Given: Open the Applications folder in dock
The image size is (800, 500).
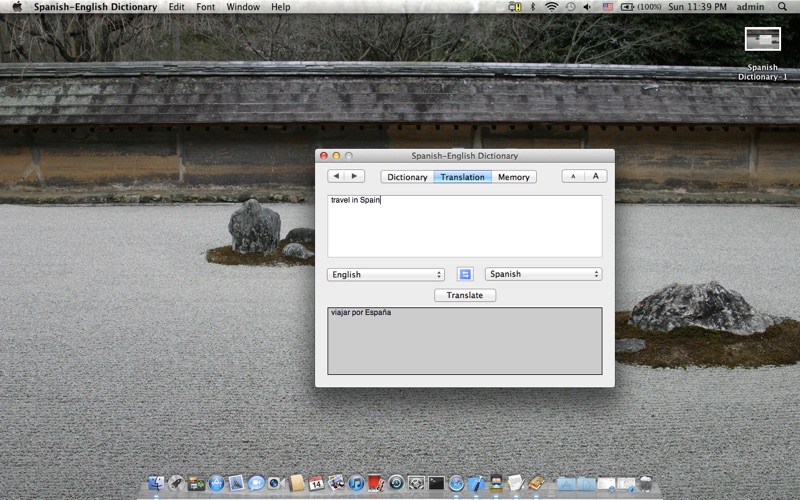Looking at the screenshot, I should [x=566, y=483].
